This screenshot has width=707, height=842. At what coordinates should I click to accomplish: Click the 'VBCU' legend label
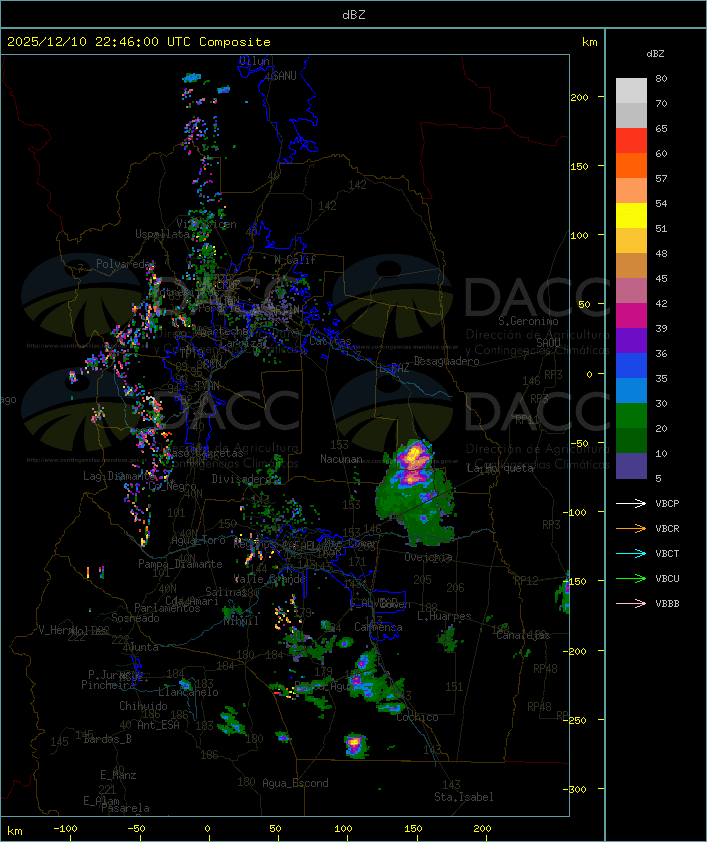click(x=667, y=578)
